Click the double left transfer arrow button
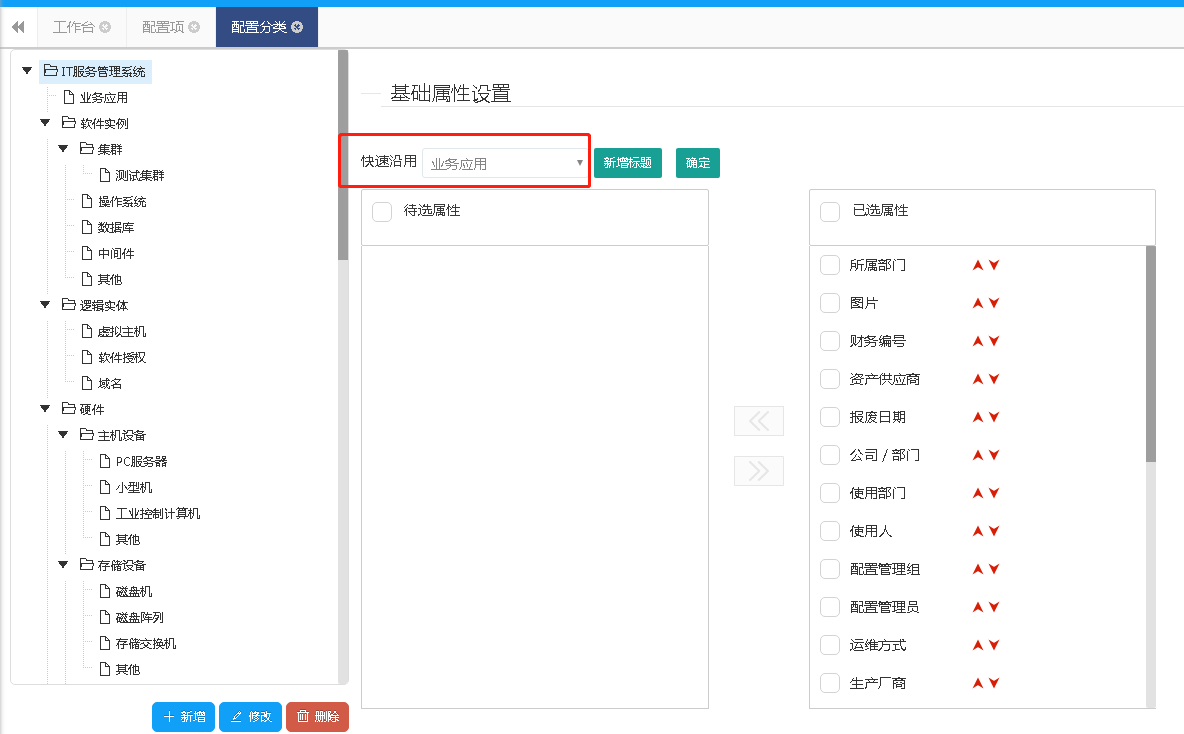The height and width of the screenshot is (734, 1184). (758, 421)
